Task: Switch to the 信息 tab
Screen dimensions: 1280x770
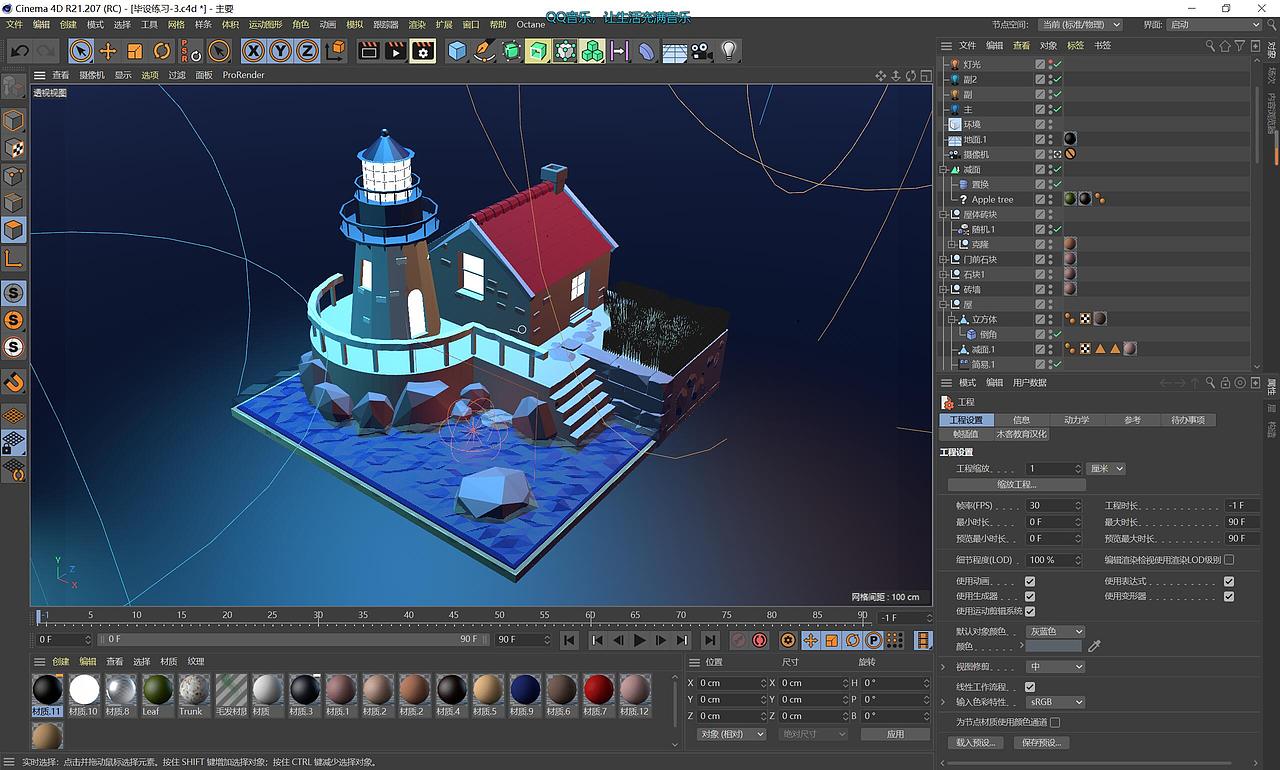Action: [1021, 420]
